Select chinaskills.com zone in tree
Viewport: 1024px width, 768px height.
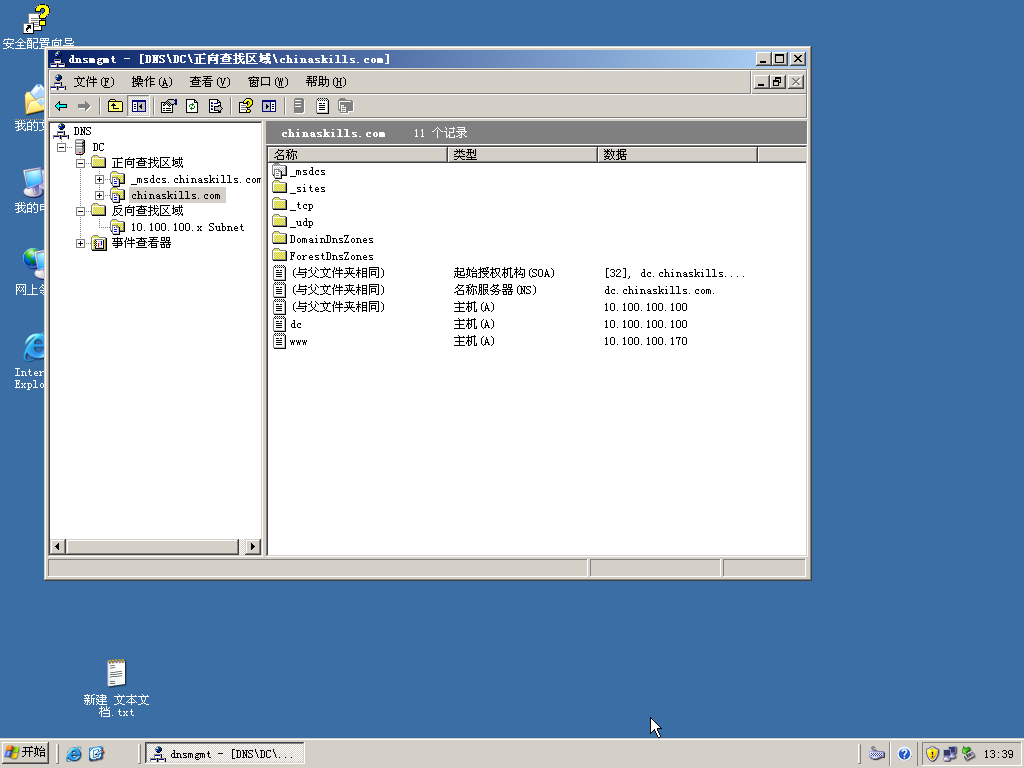176,195
